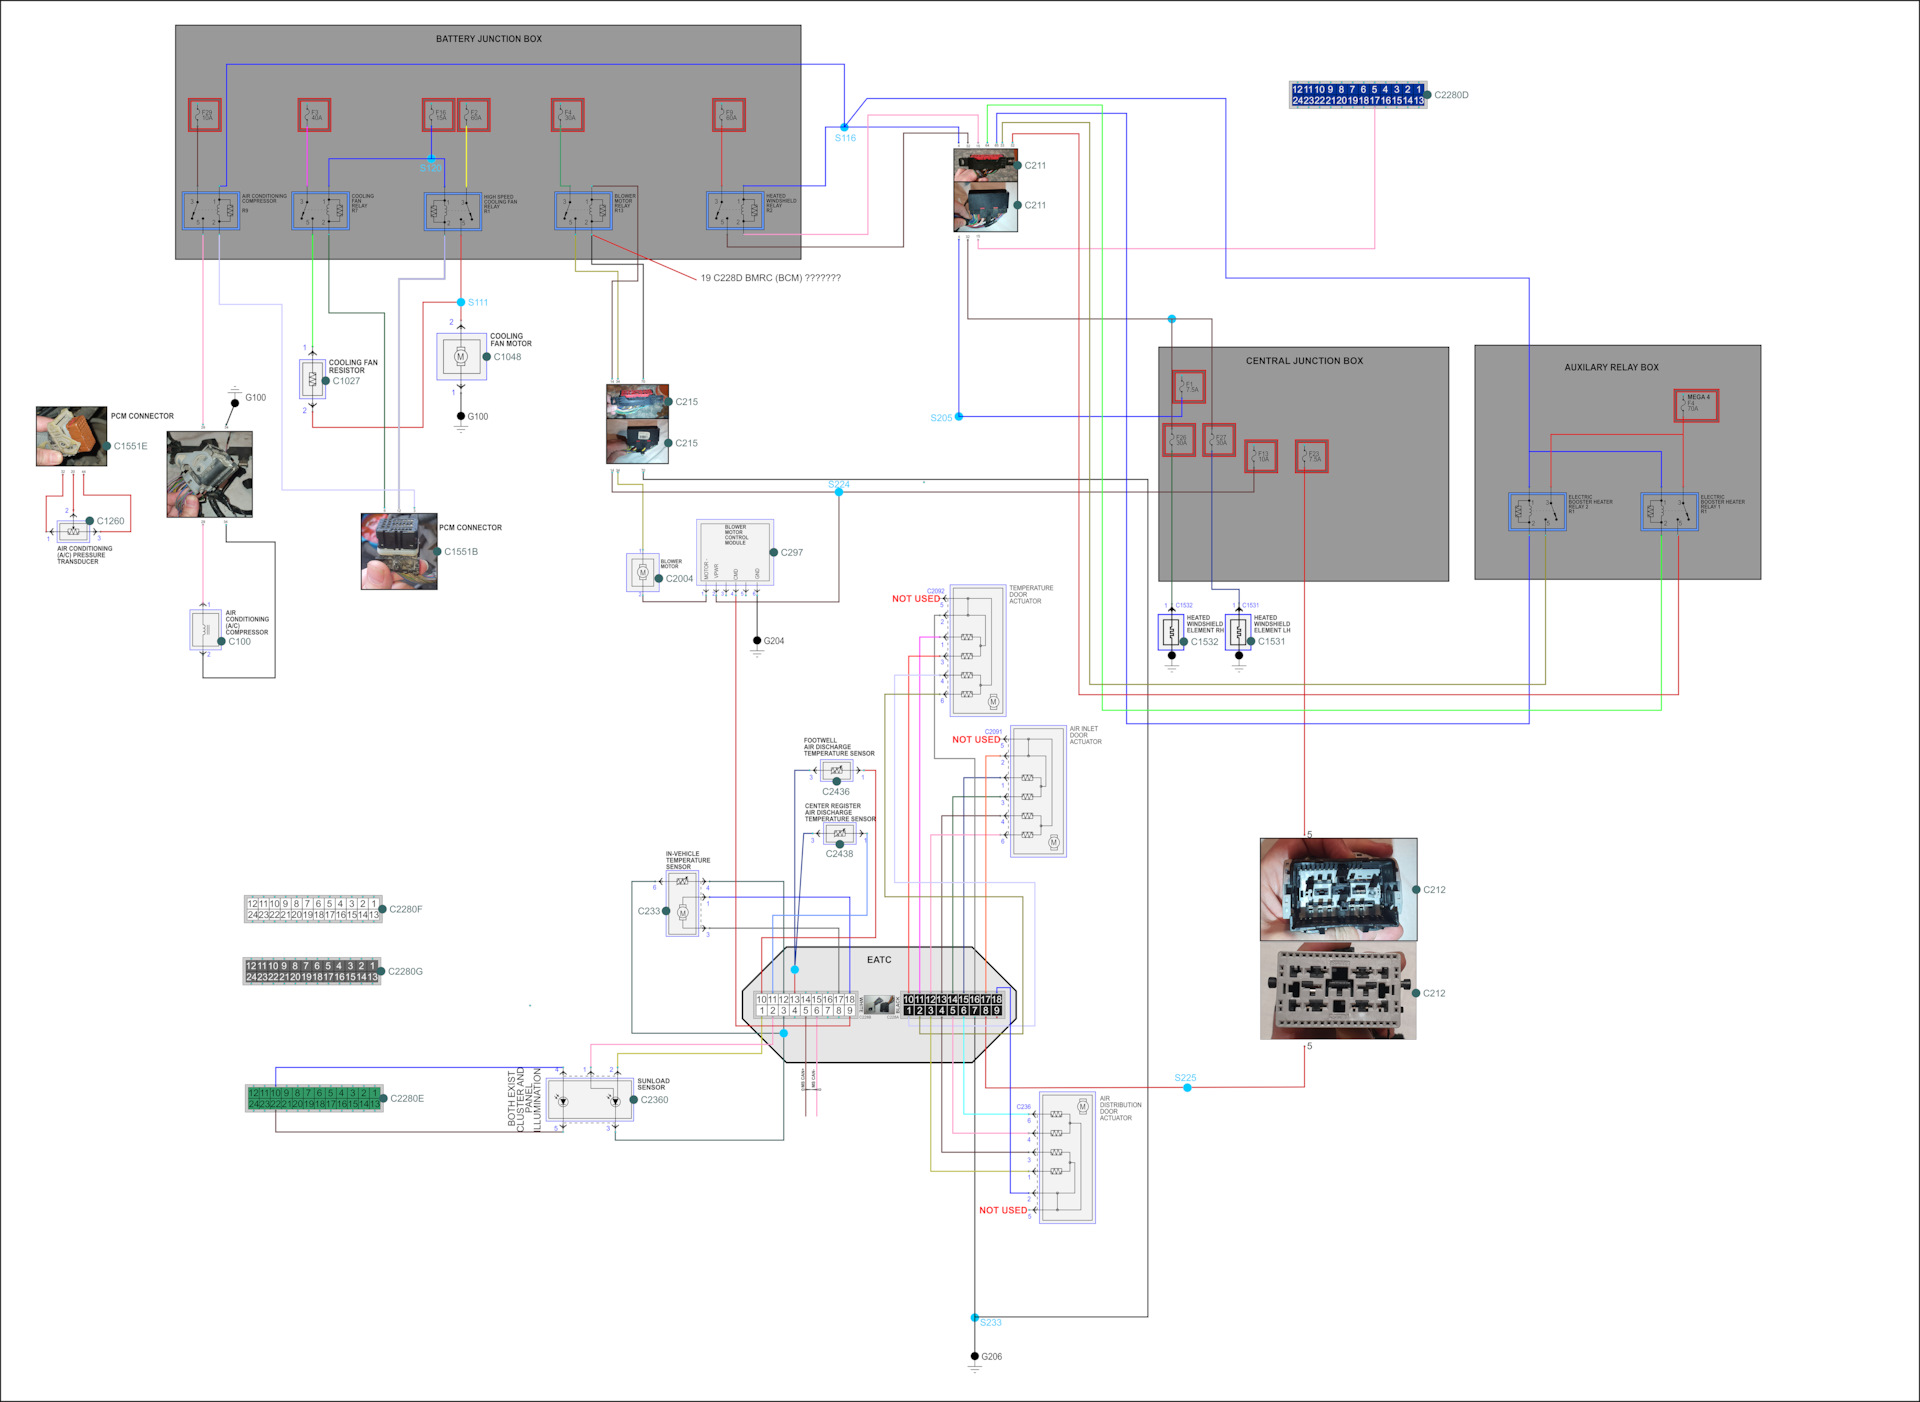The image size is (1920, 1402).
Task: Open the upper C215 connector photo
Action: tap(638, 402)
